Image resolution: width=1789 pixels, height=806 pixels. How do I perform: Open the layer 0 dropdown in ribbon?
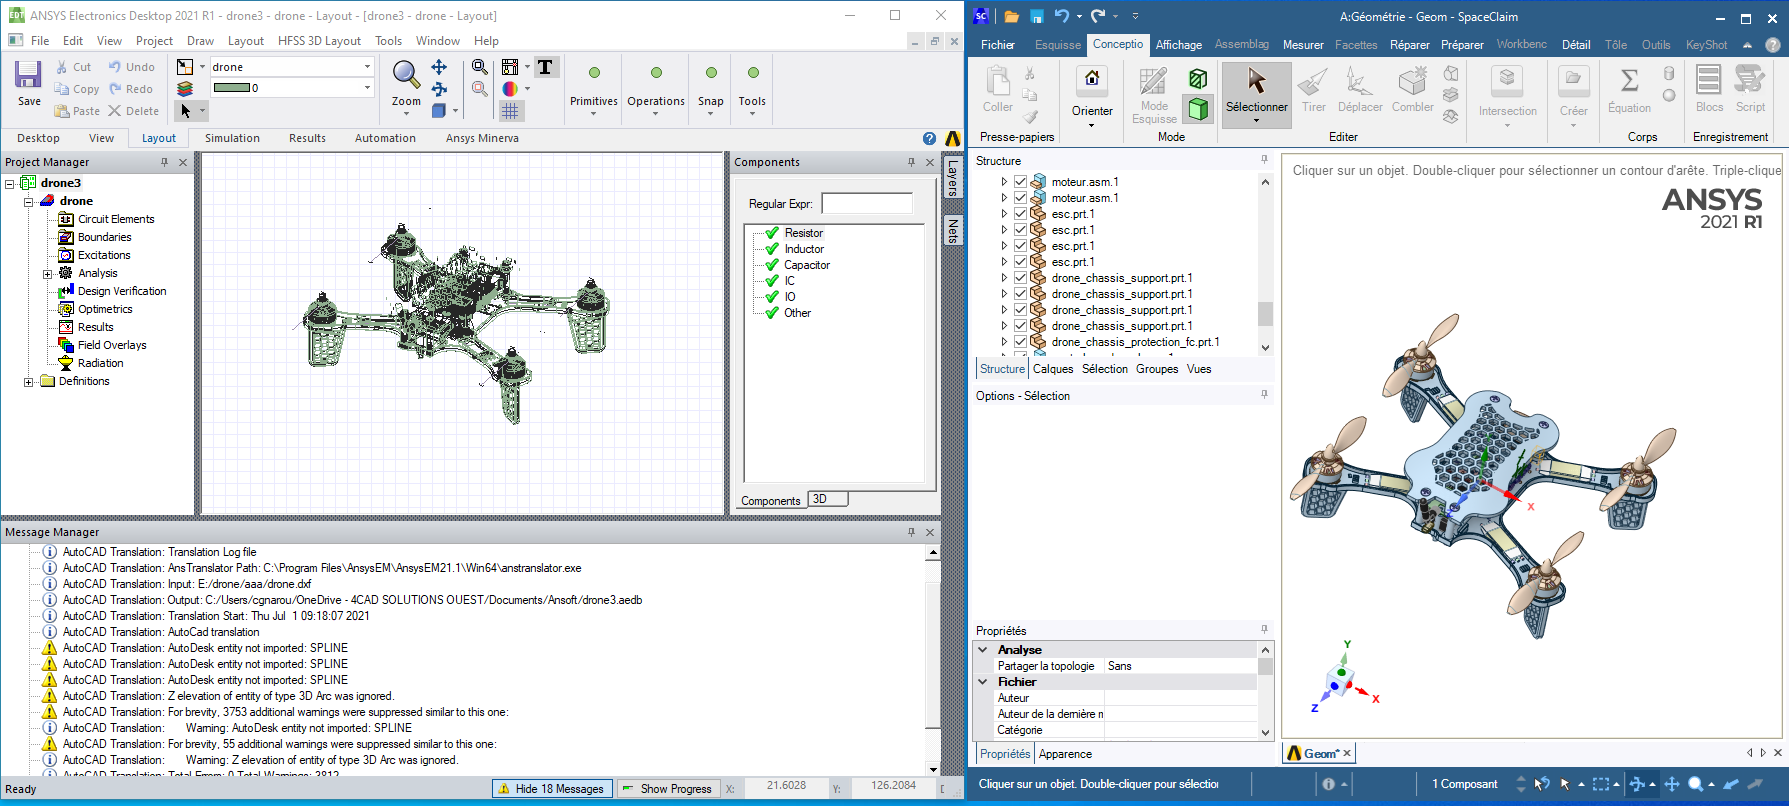367,88
